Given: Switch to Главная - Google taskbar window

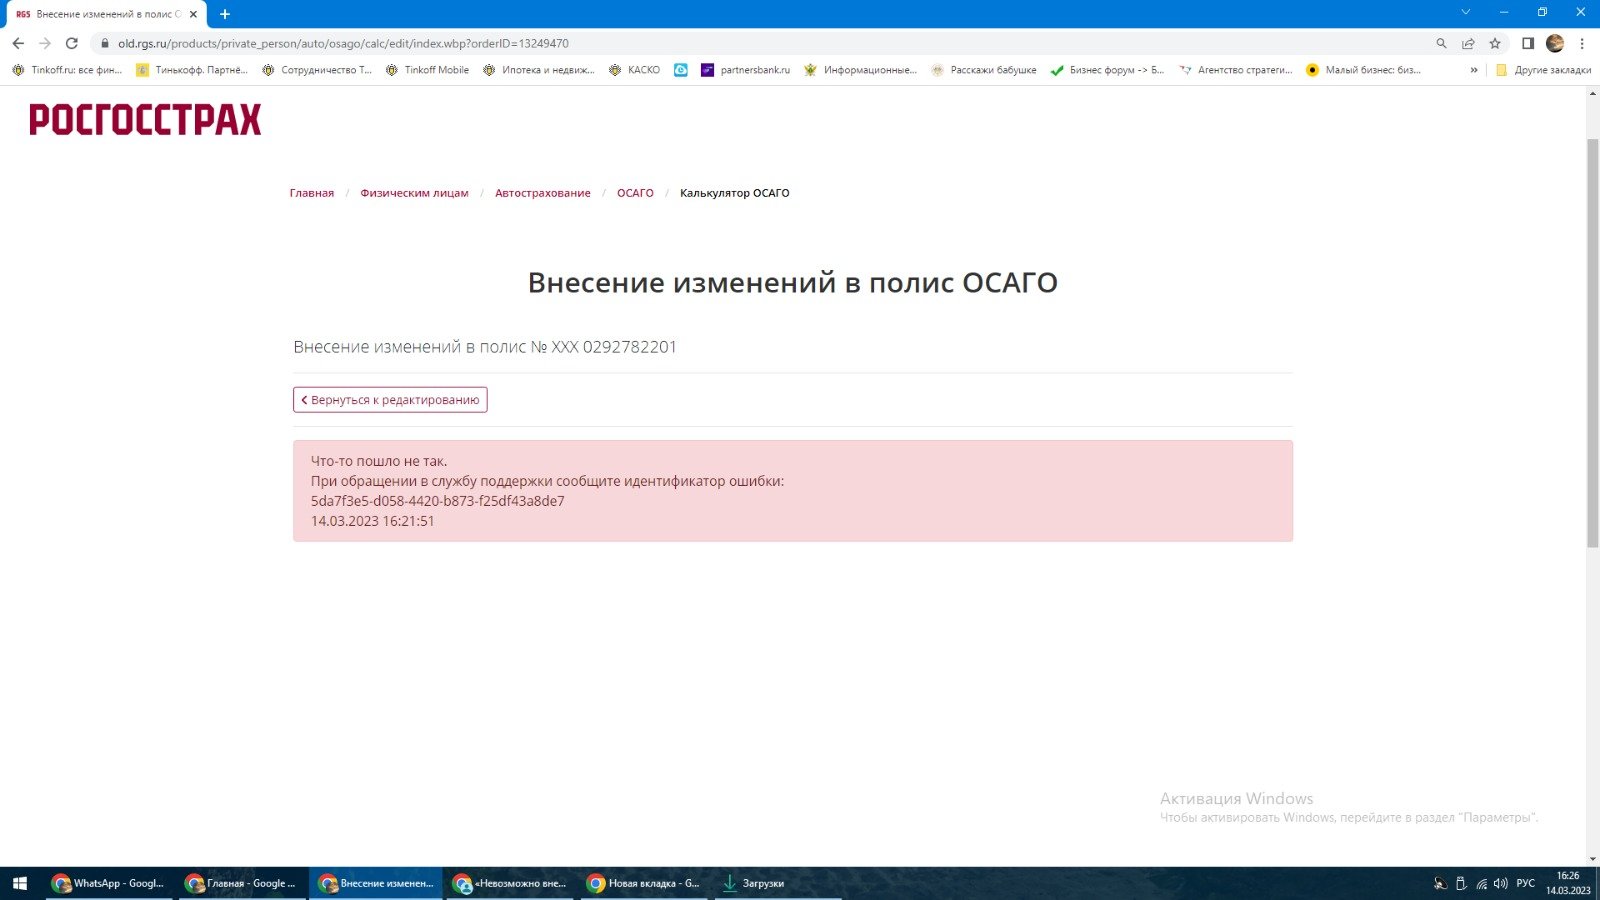Looking at the screenshot, I should coord(242,883).
